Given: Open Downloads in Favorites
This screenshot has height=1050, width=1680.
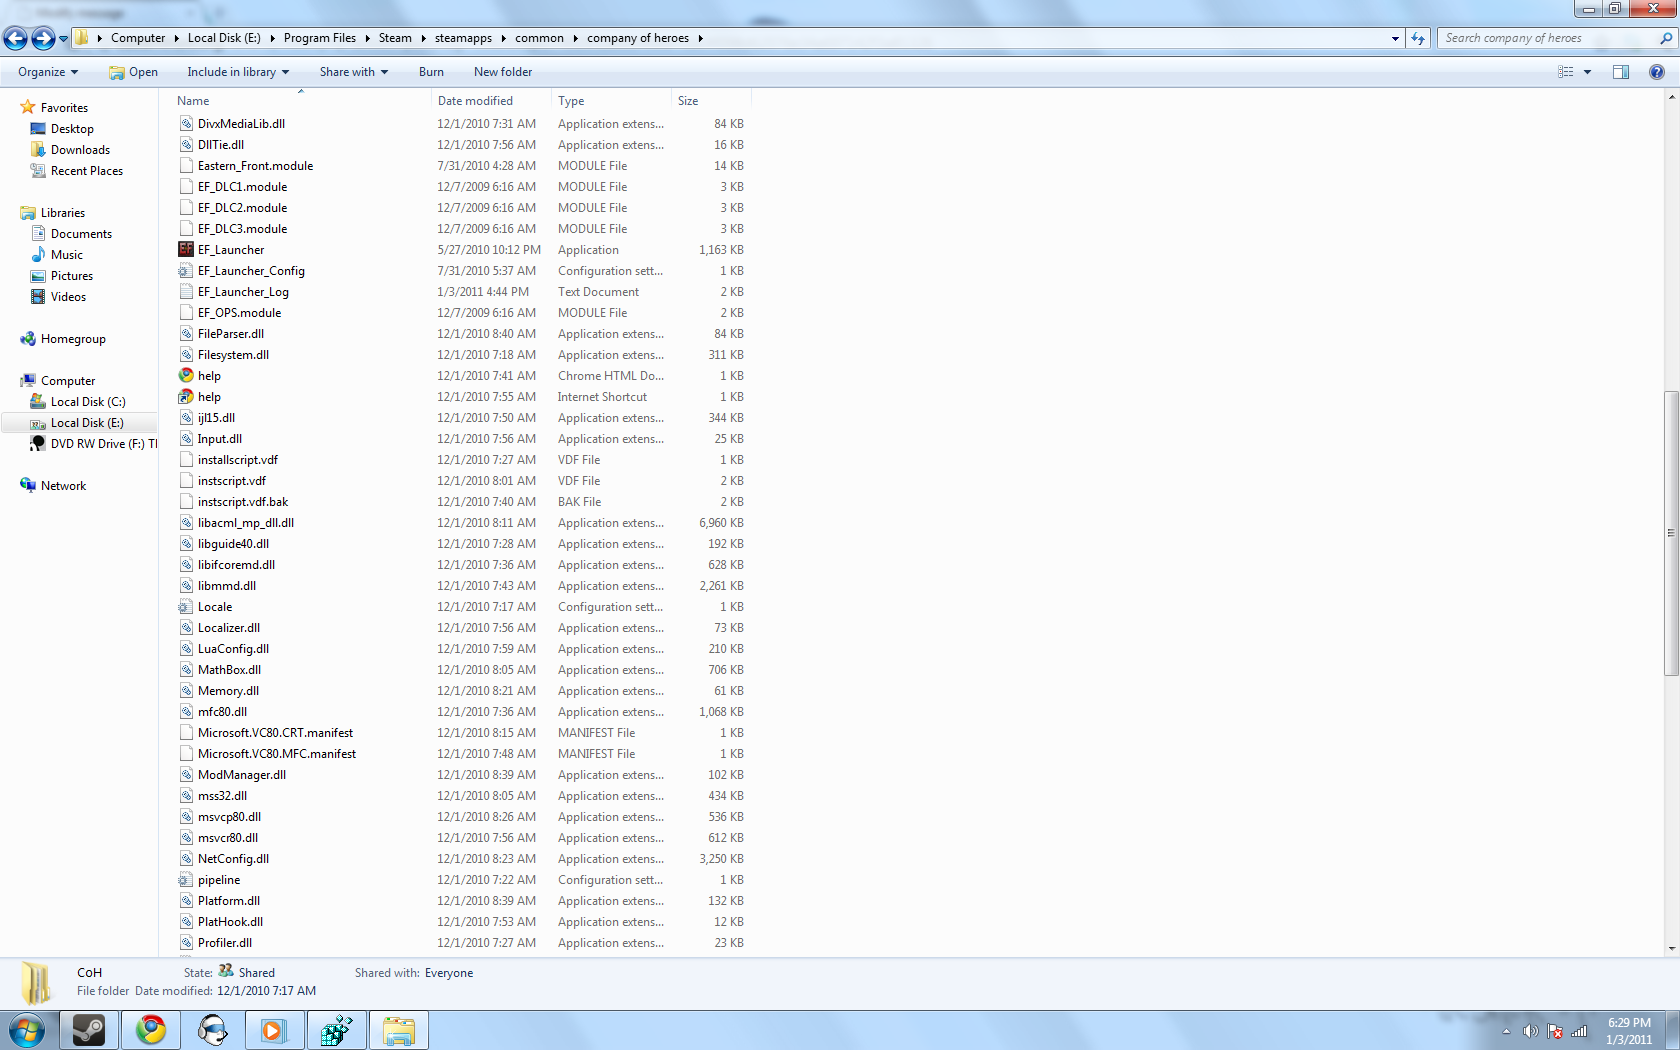Looking at the screenshot, I should pyautogui.click(x=80, y=150).
